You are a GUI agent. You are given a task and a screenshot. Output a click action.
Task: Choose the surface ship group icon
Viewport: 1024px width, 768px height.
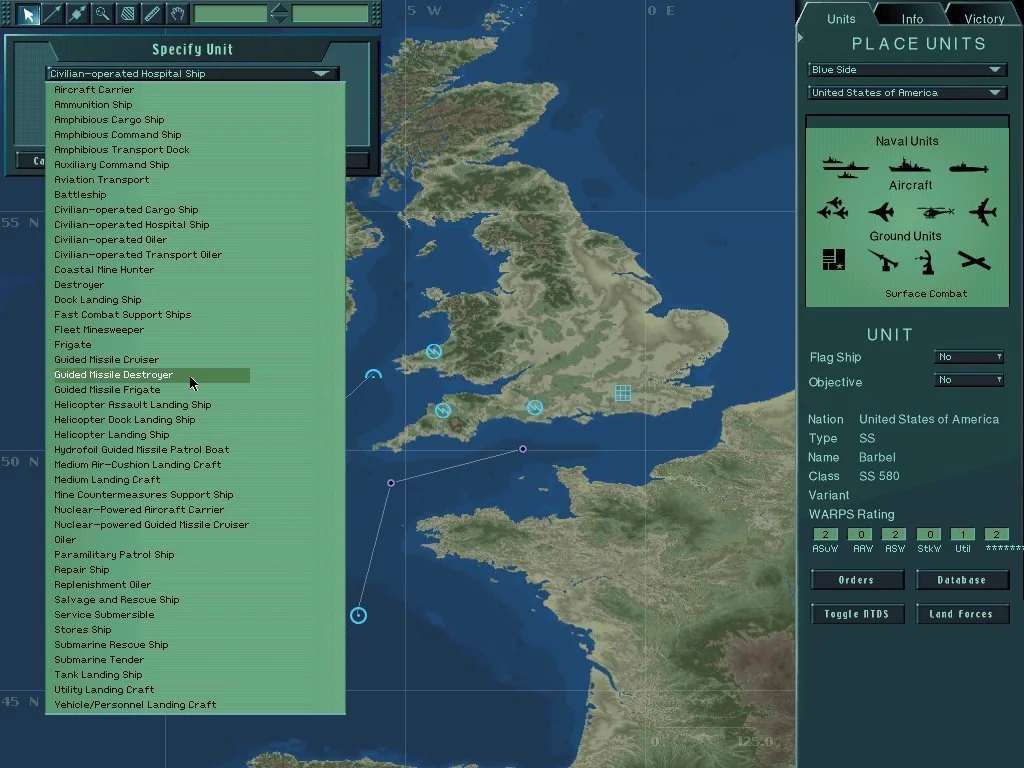coord(845,167)
